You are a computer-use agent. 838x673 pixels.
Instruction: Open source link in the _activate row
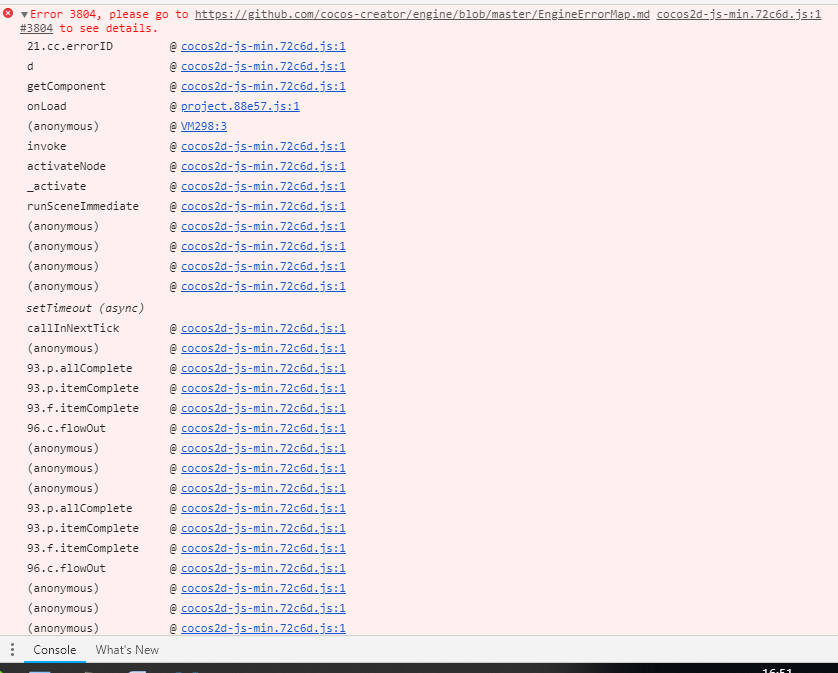coord(263,187)
